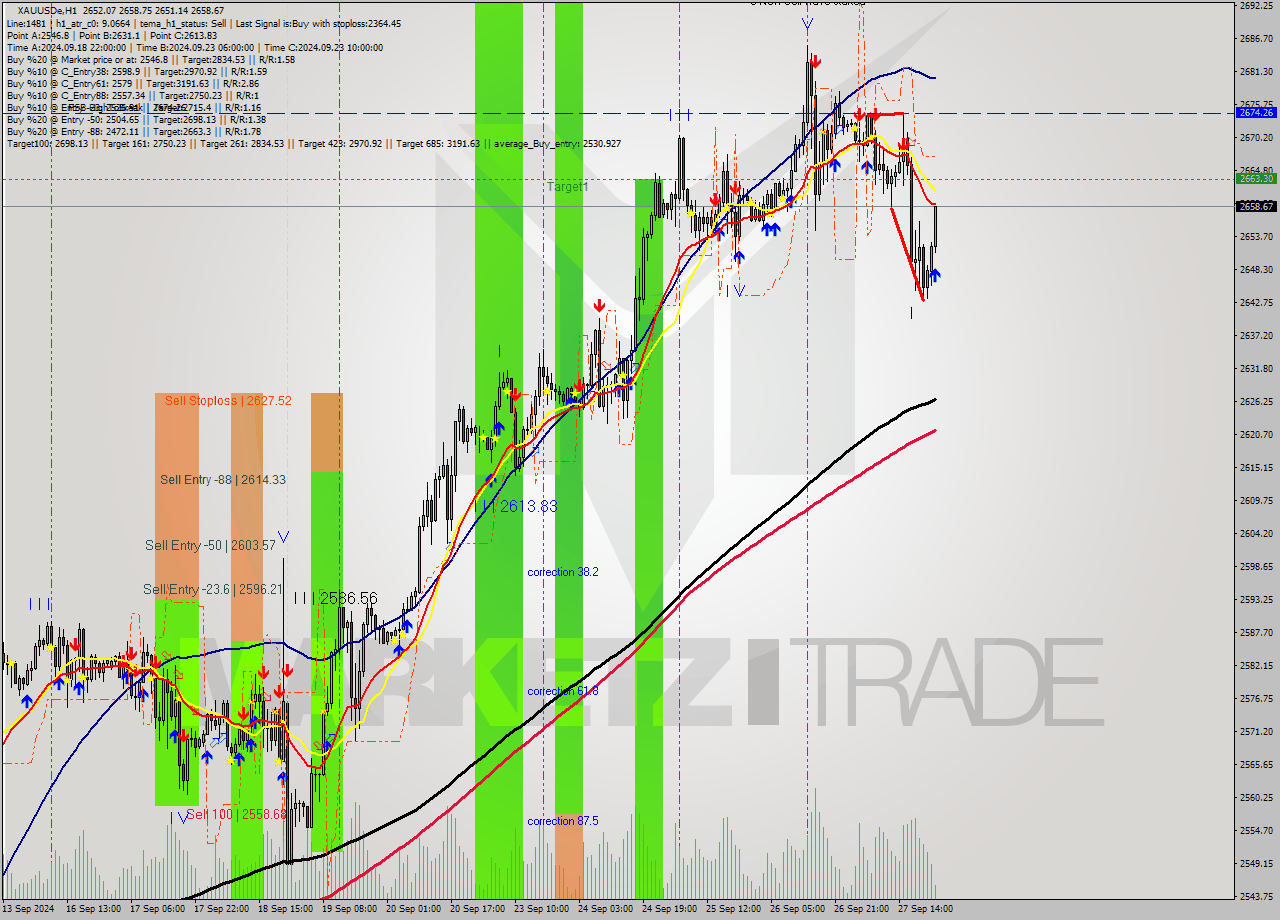
Task: Click the '18 Sep 15:00' time axis label
Action: [x=286, y=909]
